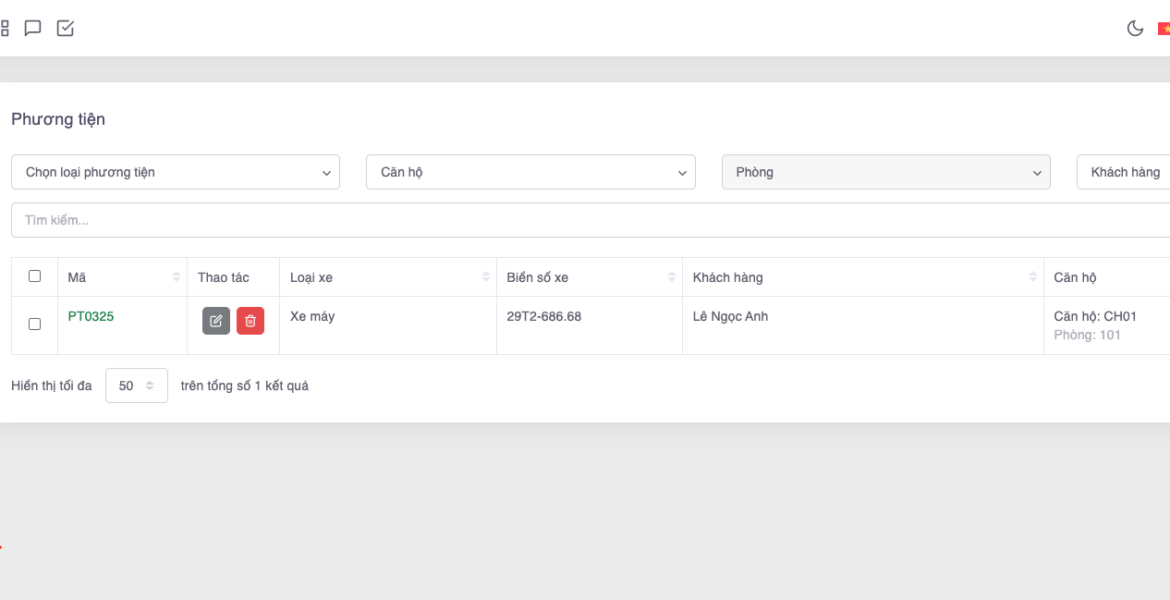Click the Vietnam flag language icon

(x=1164, y=29)
